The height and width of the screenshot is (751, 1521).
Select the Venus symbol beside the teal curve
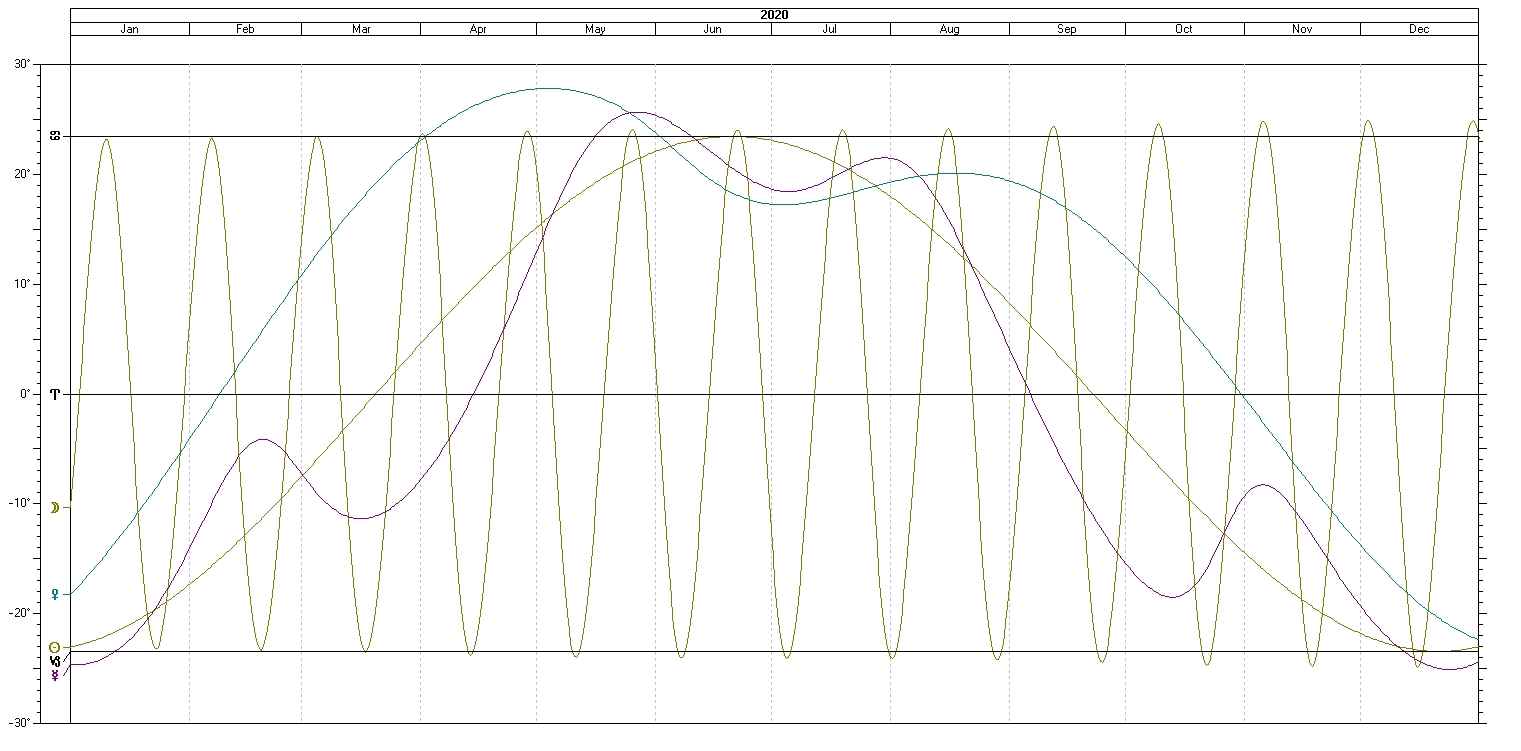(x=55, y=594)
